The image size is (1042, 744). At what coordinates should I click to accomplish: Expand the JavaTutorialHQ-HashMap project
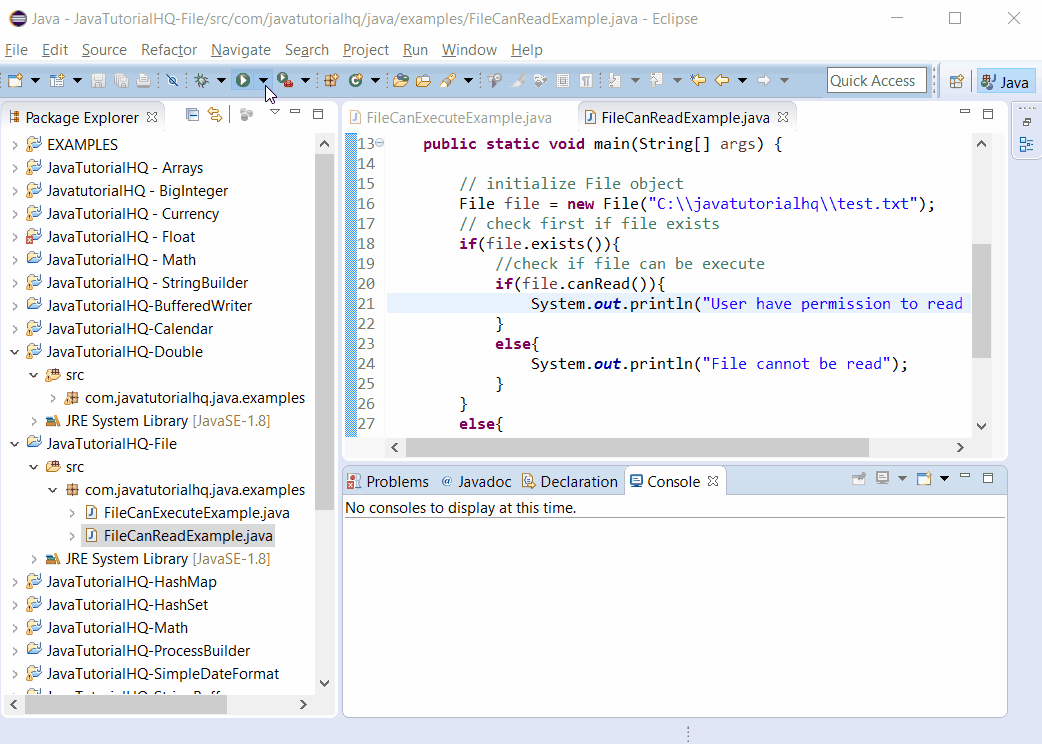coord(14,582)
